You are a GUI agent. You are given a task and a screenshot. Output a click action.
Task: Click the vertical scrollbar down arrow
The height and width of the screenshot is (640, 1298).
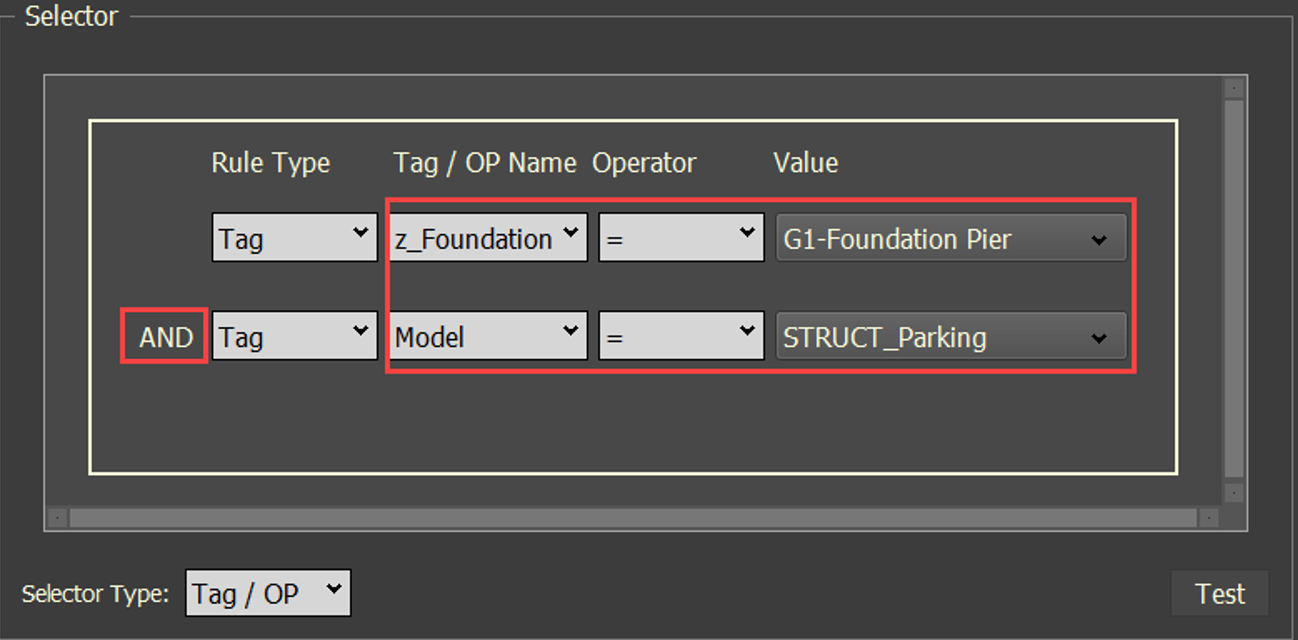click(1234, 493)
